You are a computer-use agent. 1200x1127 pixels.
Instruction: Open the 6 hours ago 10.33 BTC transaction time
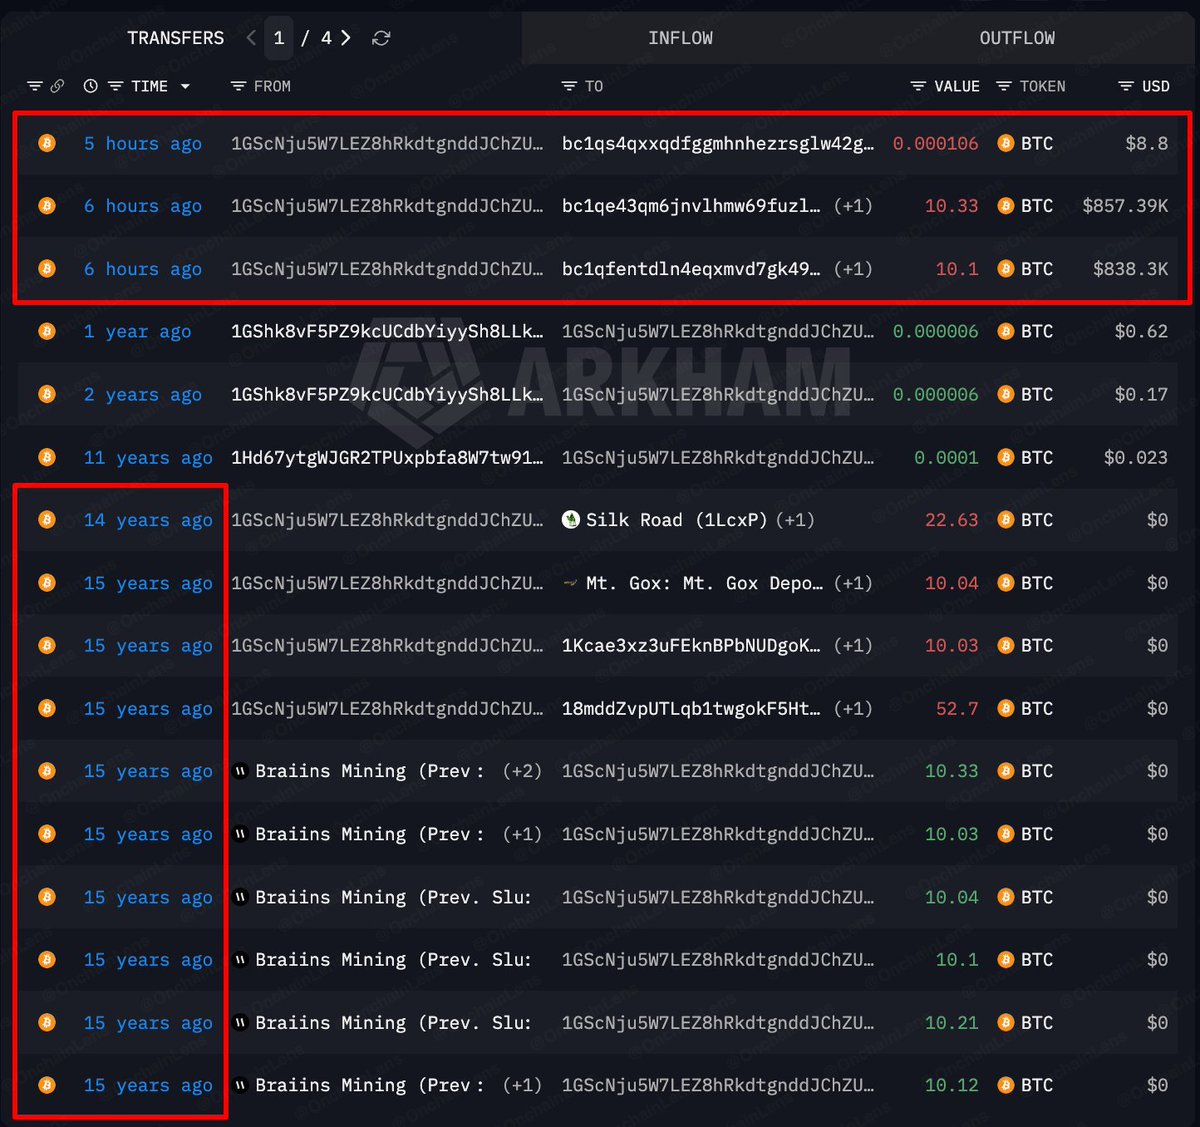tap(143, 206)
